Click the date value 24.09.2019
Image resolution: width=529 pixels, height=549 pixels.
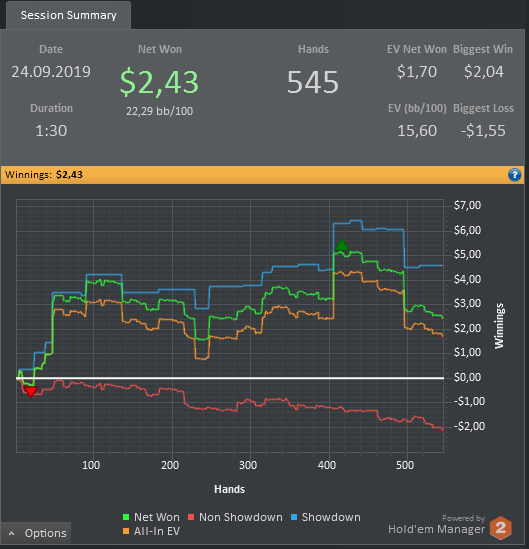[51, 72]
